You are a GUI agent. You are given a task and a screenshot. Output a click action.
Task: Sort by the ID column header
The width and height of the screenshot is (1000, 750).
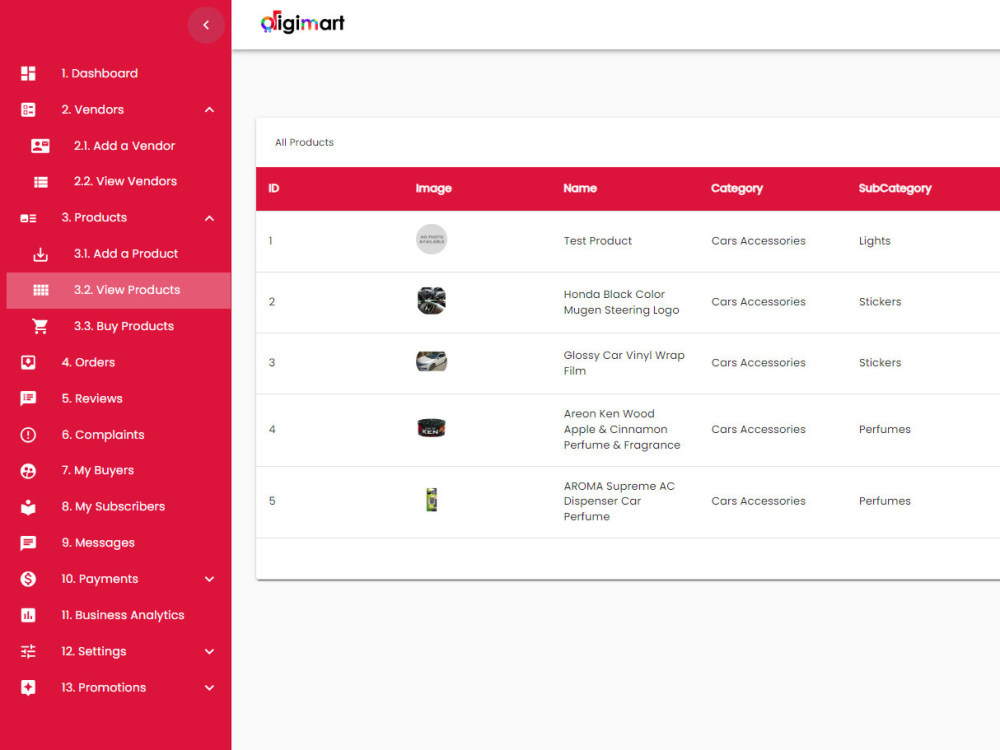point(274,188)
